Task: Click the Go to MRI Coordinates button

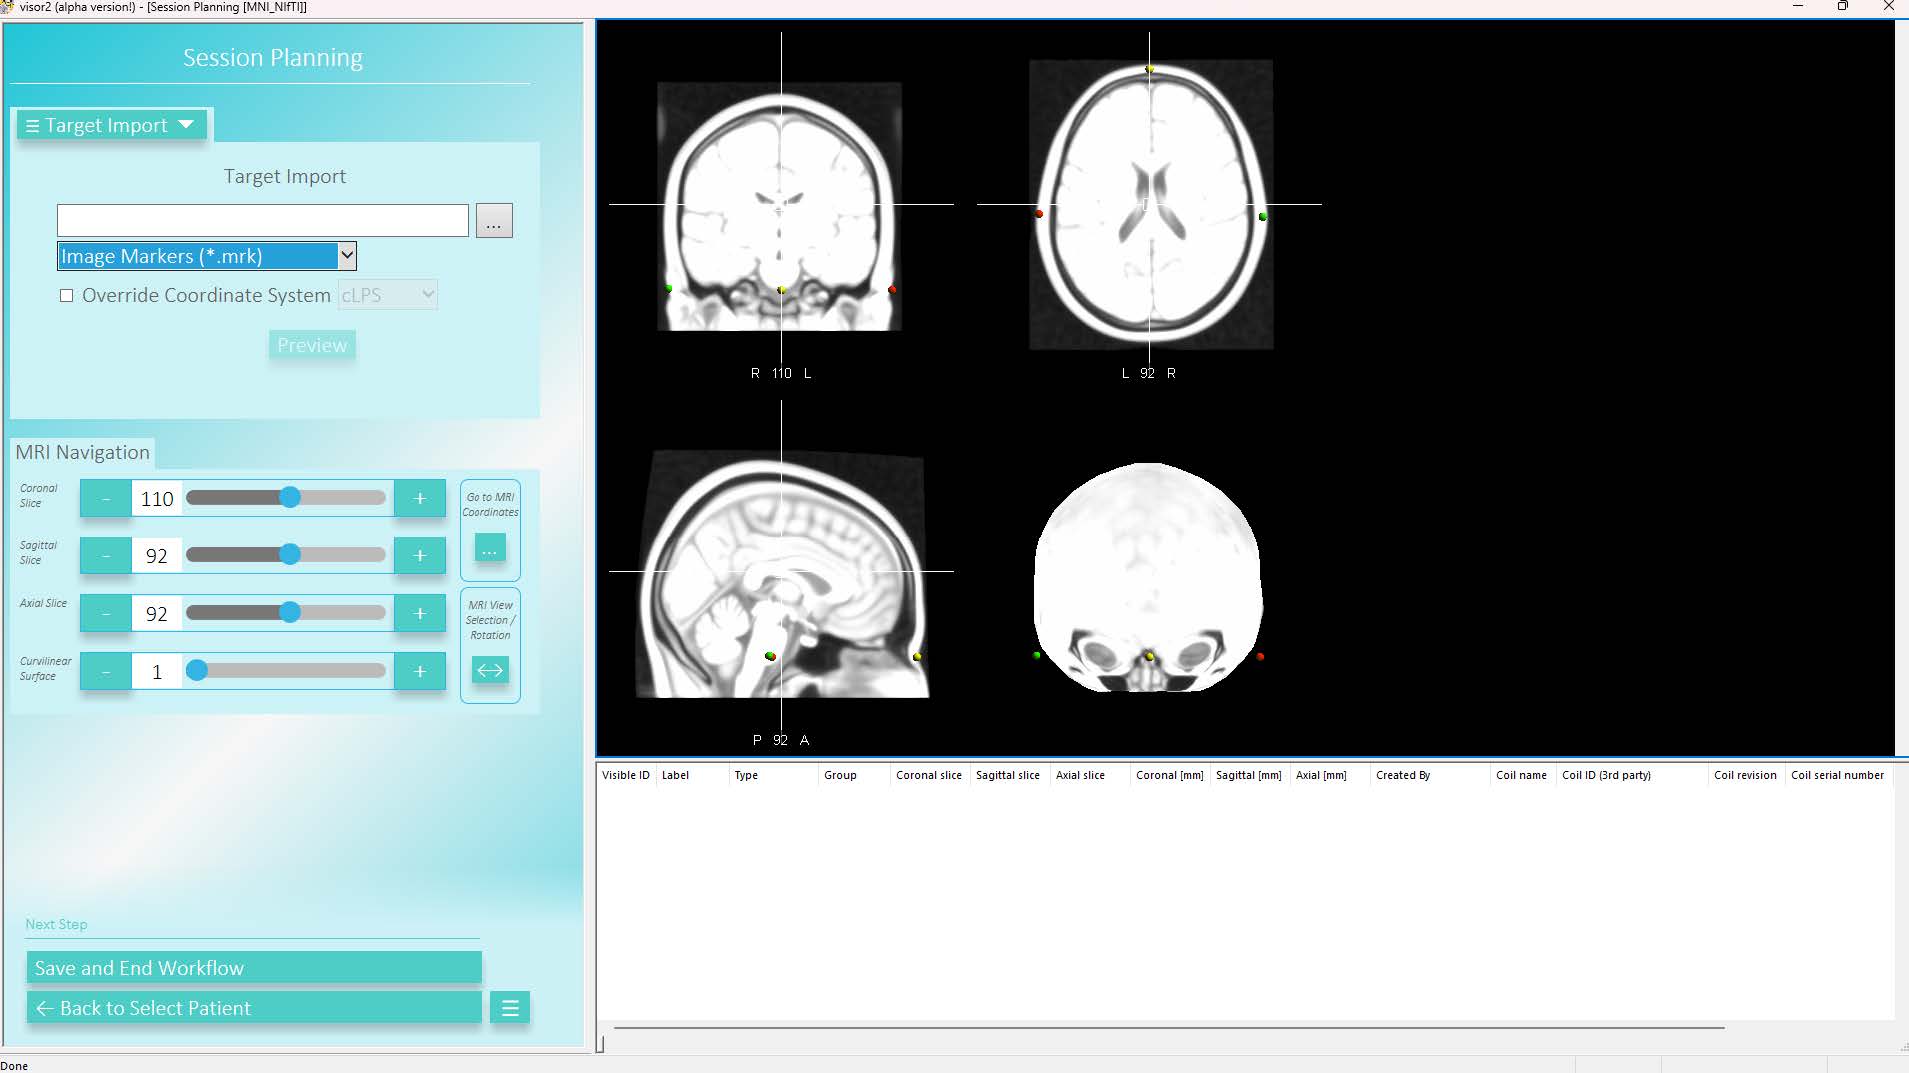Action: 489,548
